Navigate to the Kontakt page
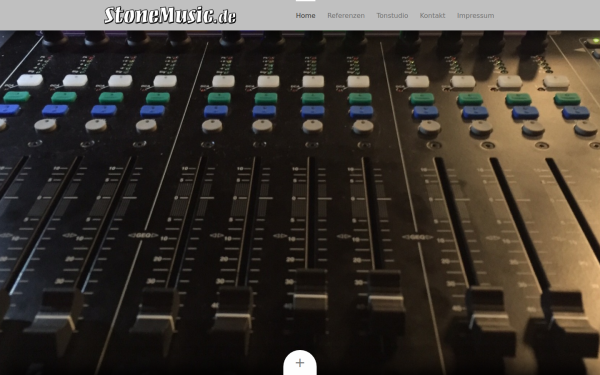Screen dimensions: 600x375 coord(432,16)
